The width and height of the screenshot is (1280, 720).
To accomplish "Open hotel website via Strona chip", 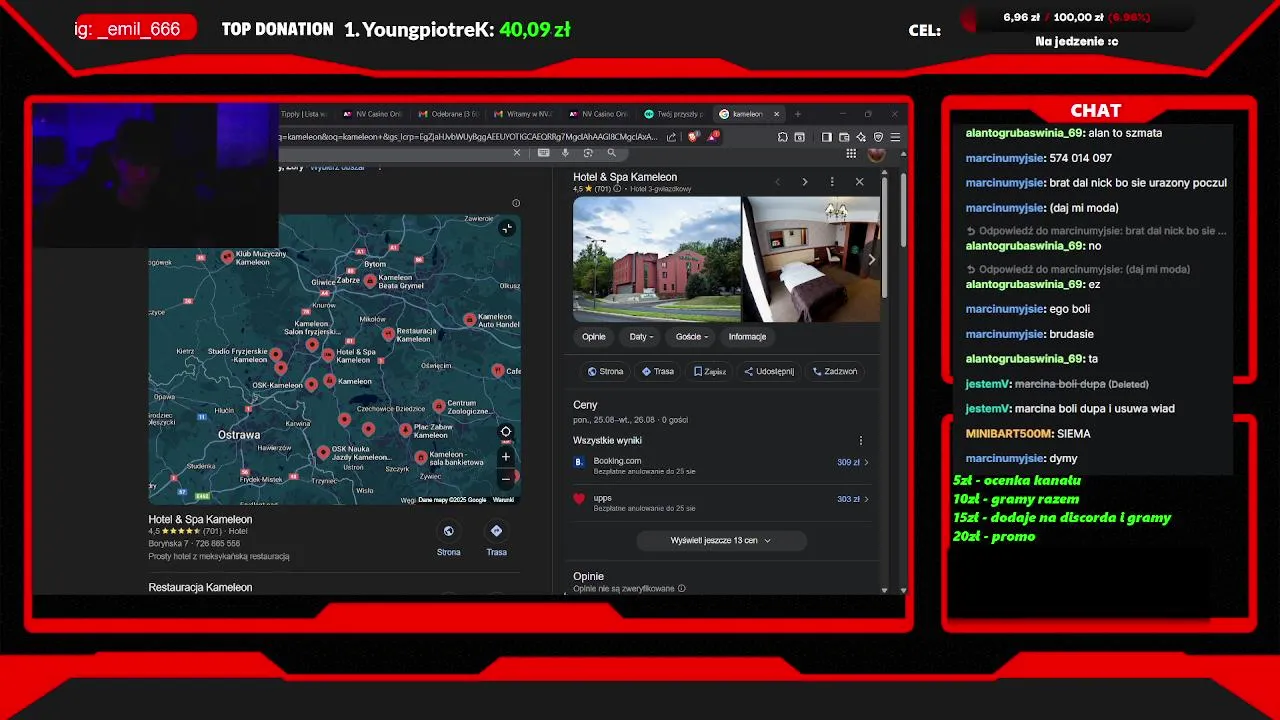I will [605, 371].
